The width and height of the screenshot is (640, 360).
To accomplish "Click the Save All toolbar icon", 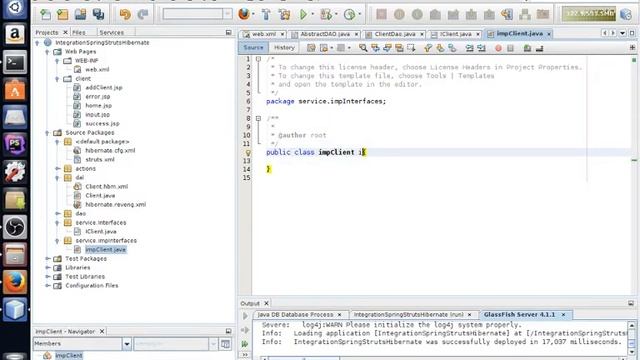I will click(x=98, y=15).
